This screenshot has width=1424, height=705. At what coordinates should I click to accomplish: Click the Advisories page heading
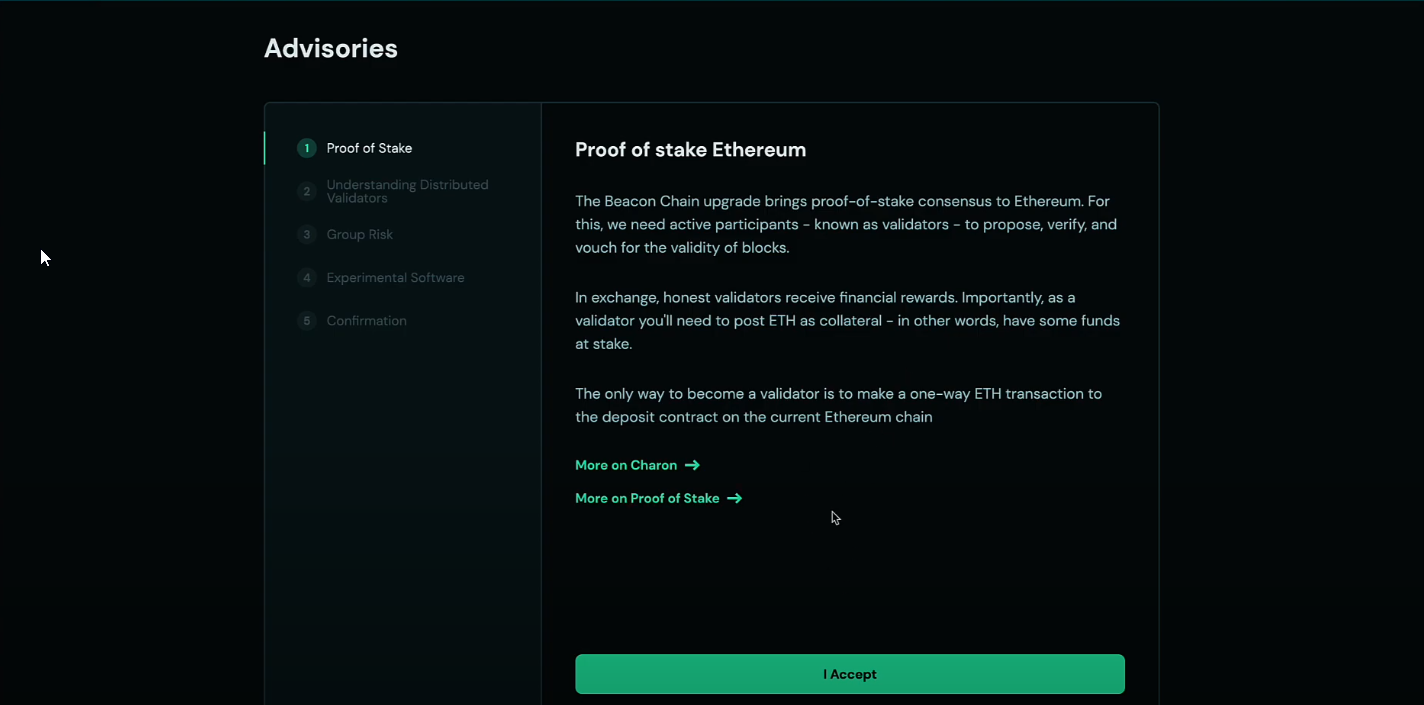pyautogui.click(x=331, y=48)
